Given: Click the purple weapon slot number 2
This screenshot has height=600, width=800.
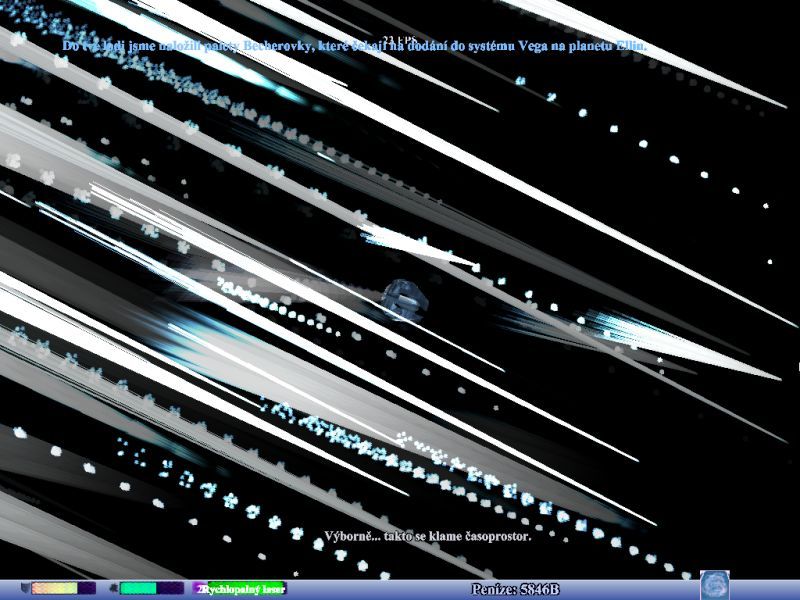Looking at the screenshot, I should [199, 589].
